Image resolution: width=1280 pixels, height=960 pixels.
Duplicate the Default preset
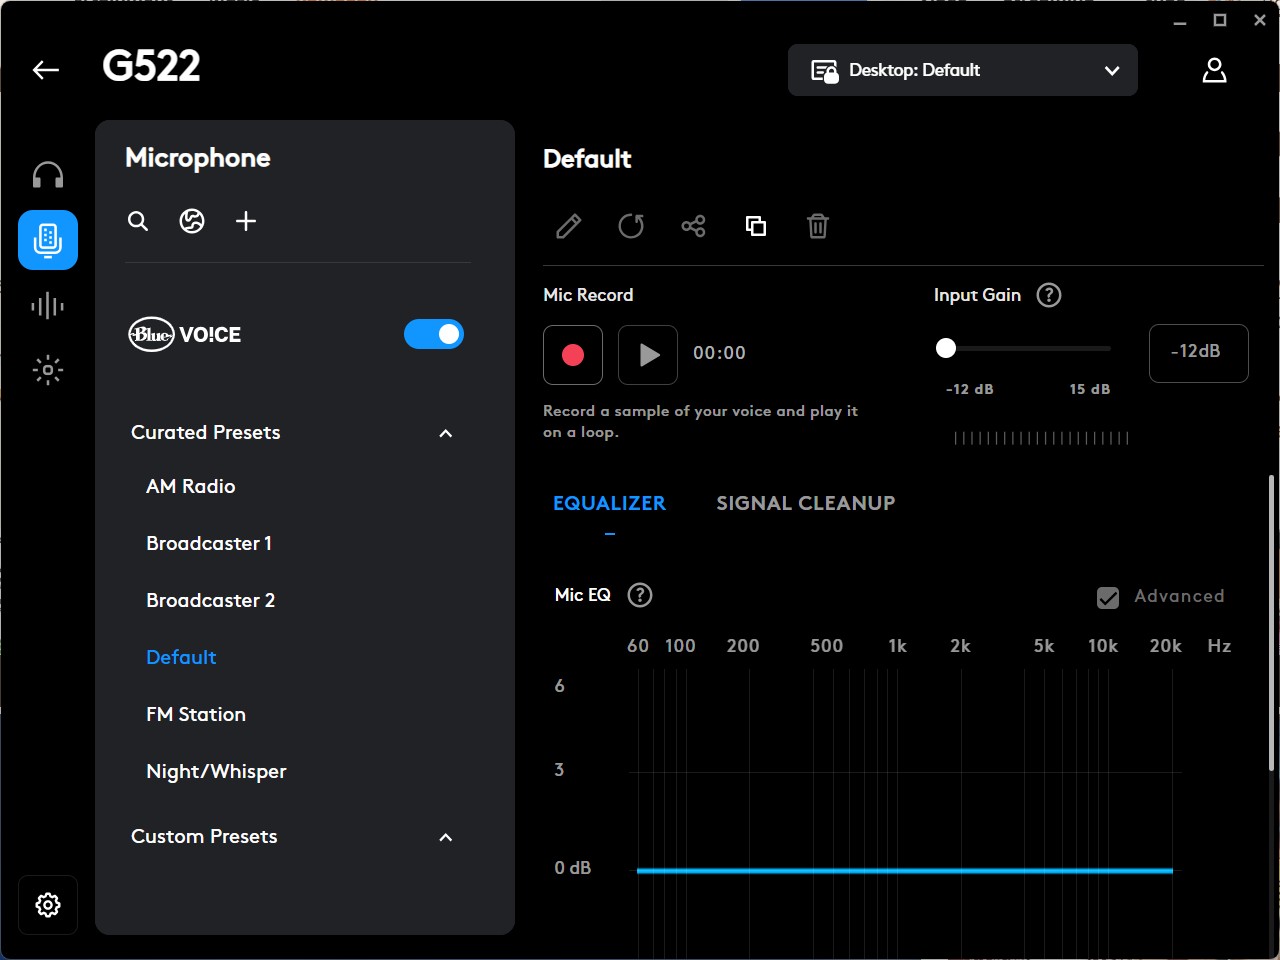click(x=756, y=226)
